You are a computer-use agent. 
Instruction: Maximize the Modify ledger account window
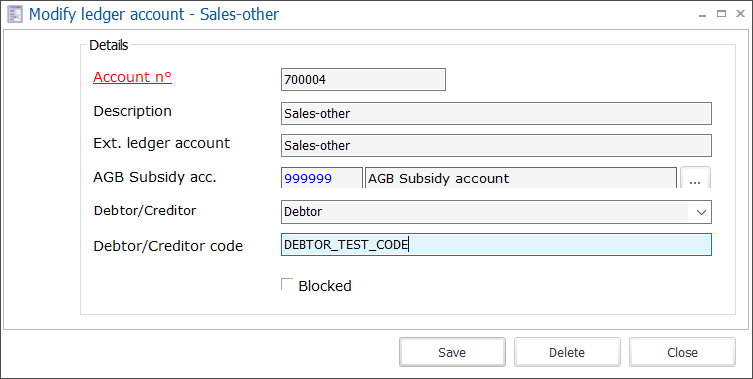[x=721, y=14]
